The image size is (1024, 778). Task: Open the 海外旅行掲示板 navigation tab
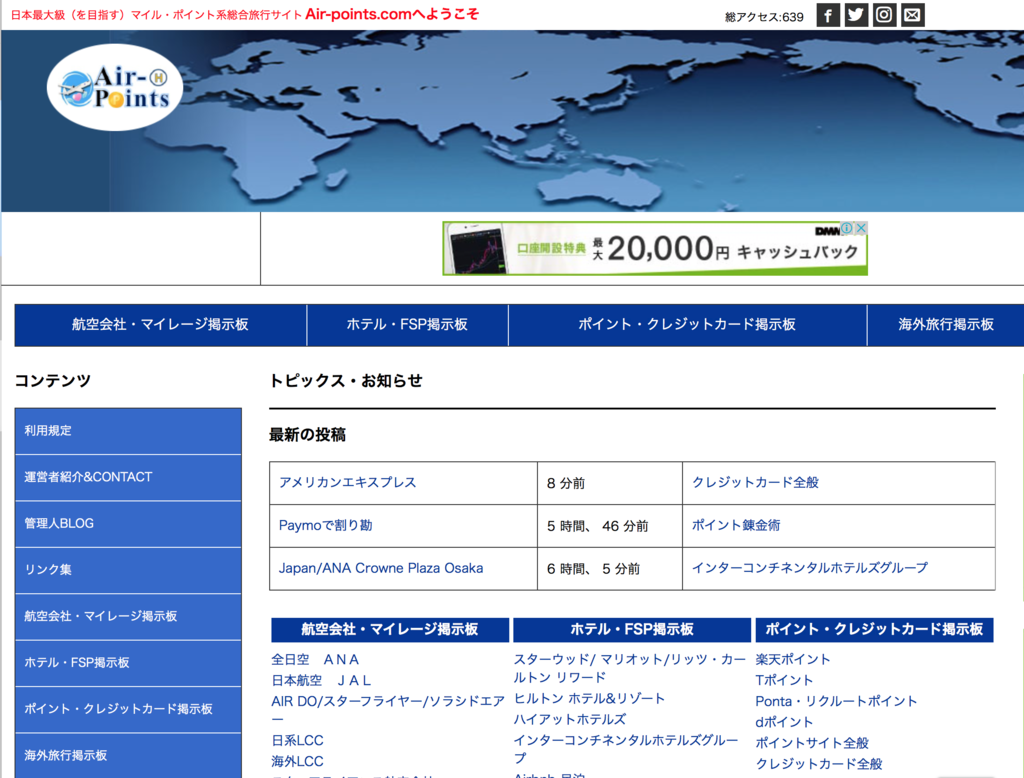coord(945,325)
